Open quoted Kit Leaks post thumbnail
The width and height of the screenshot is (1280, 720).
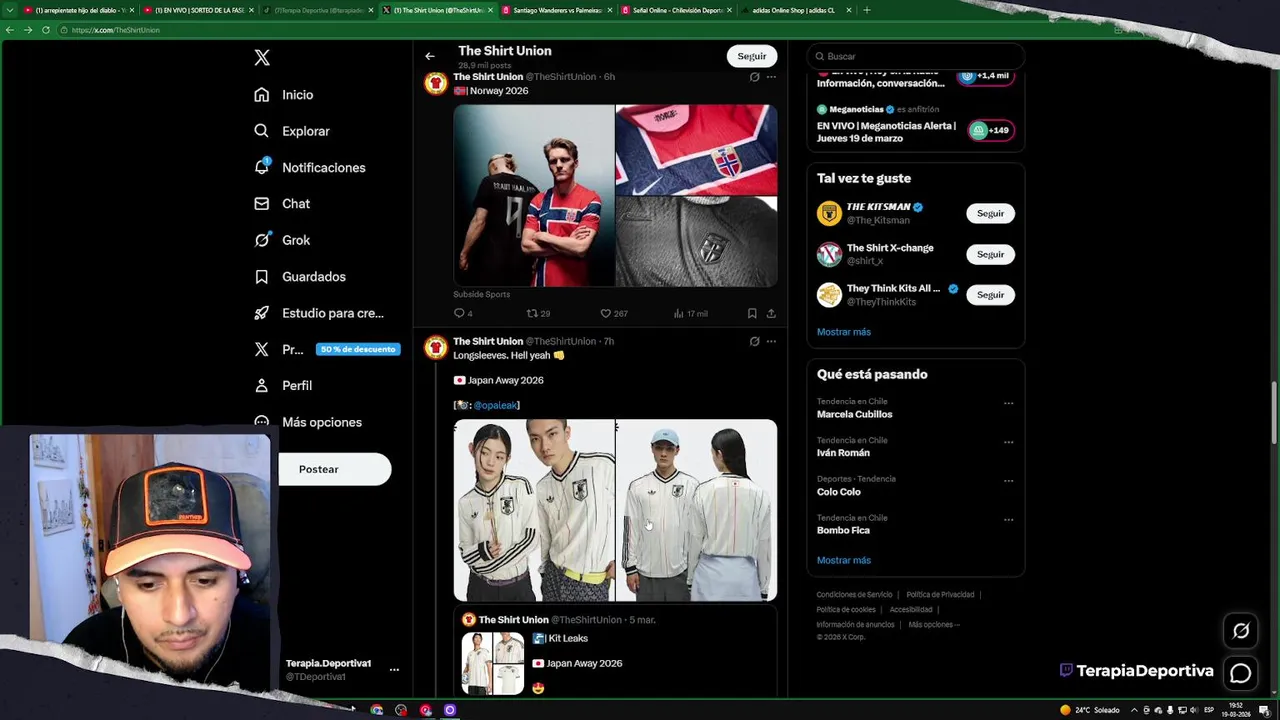492,663
